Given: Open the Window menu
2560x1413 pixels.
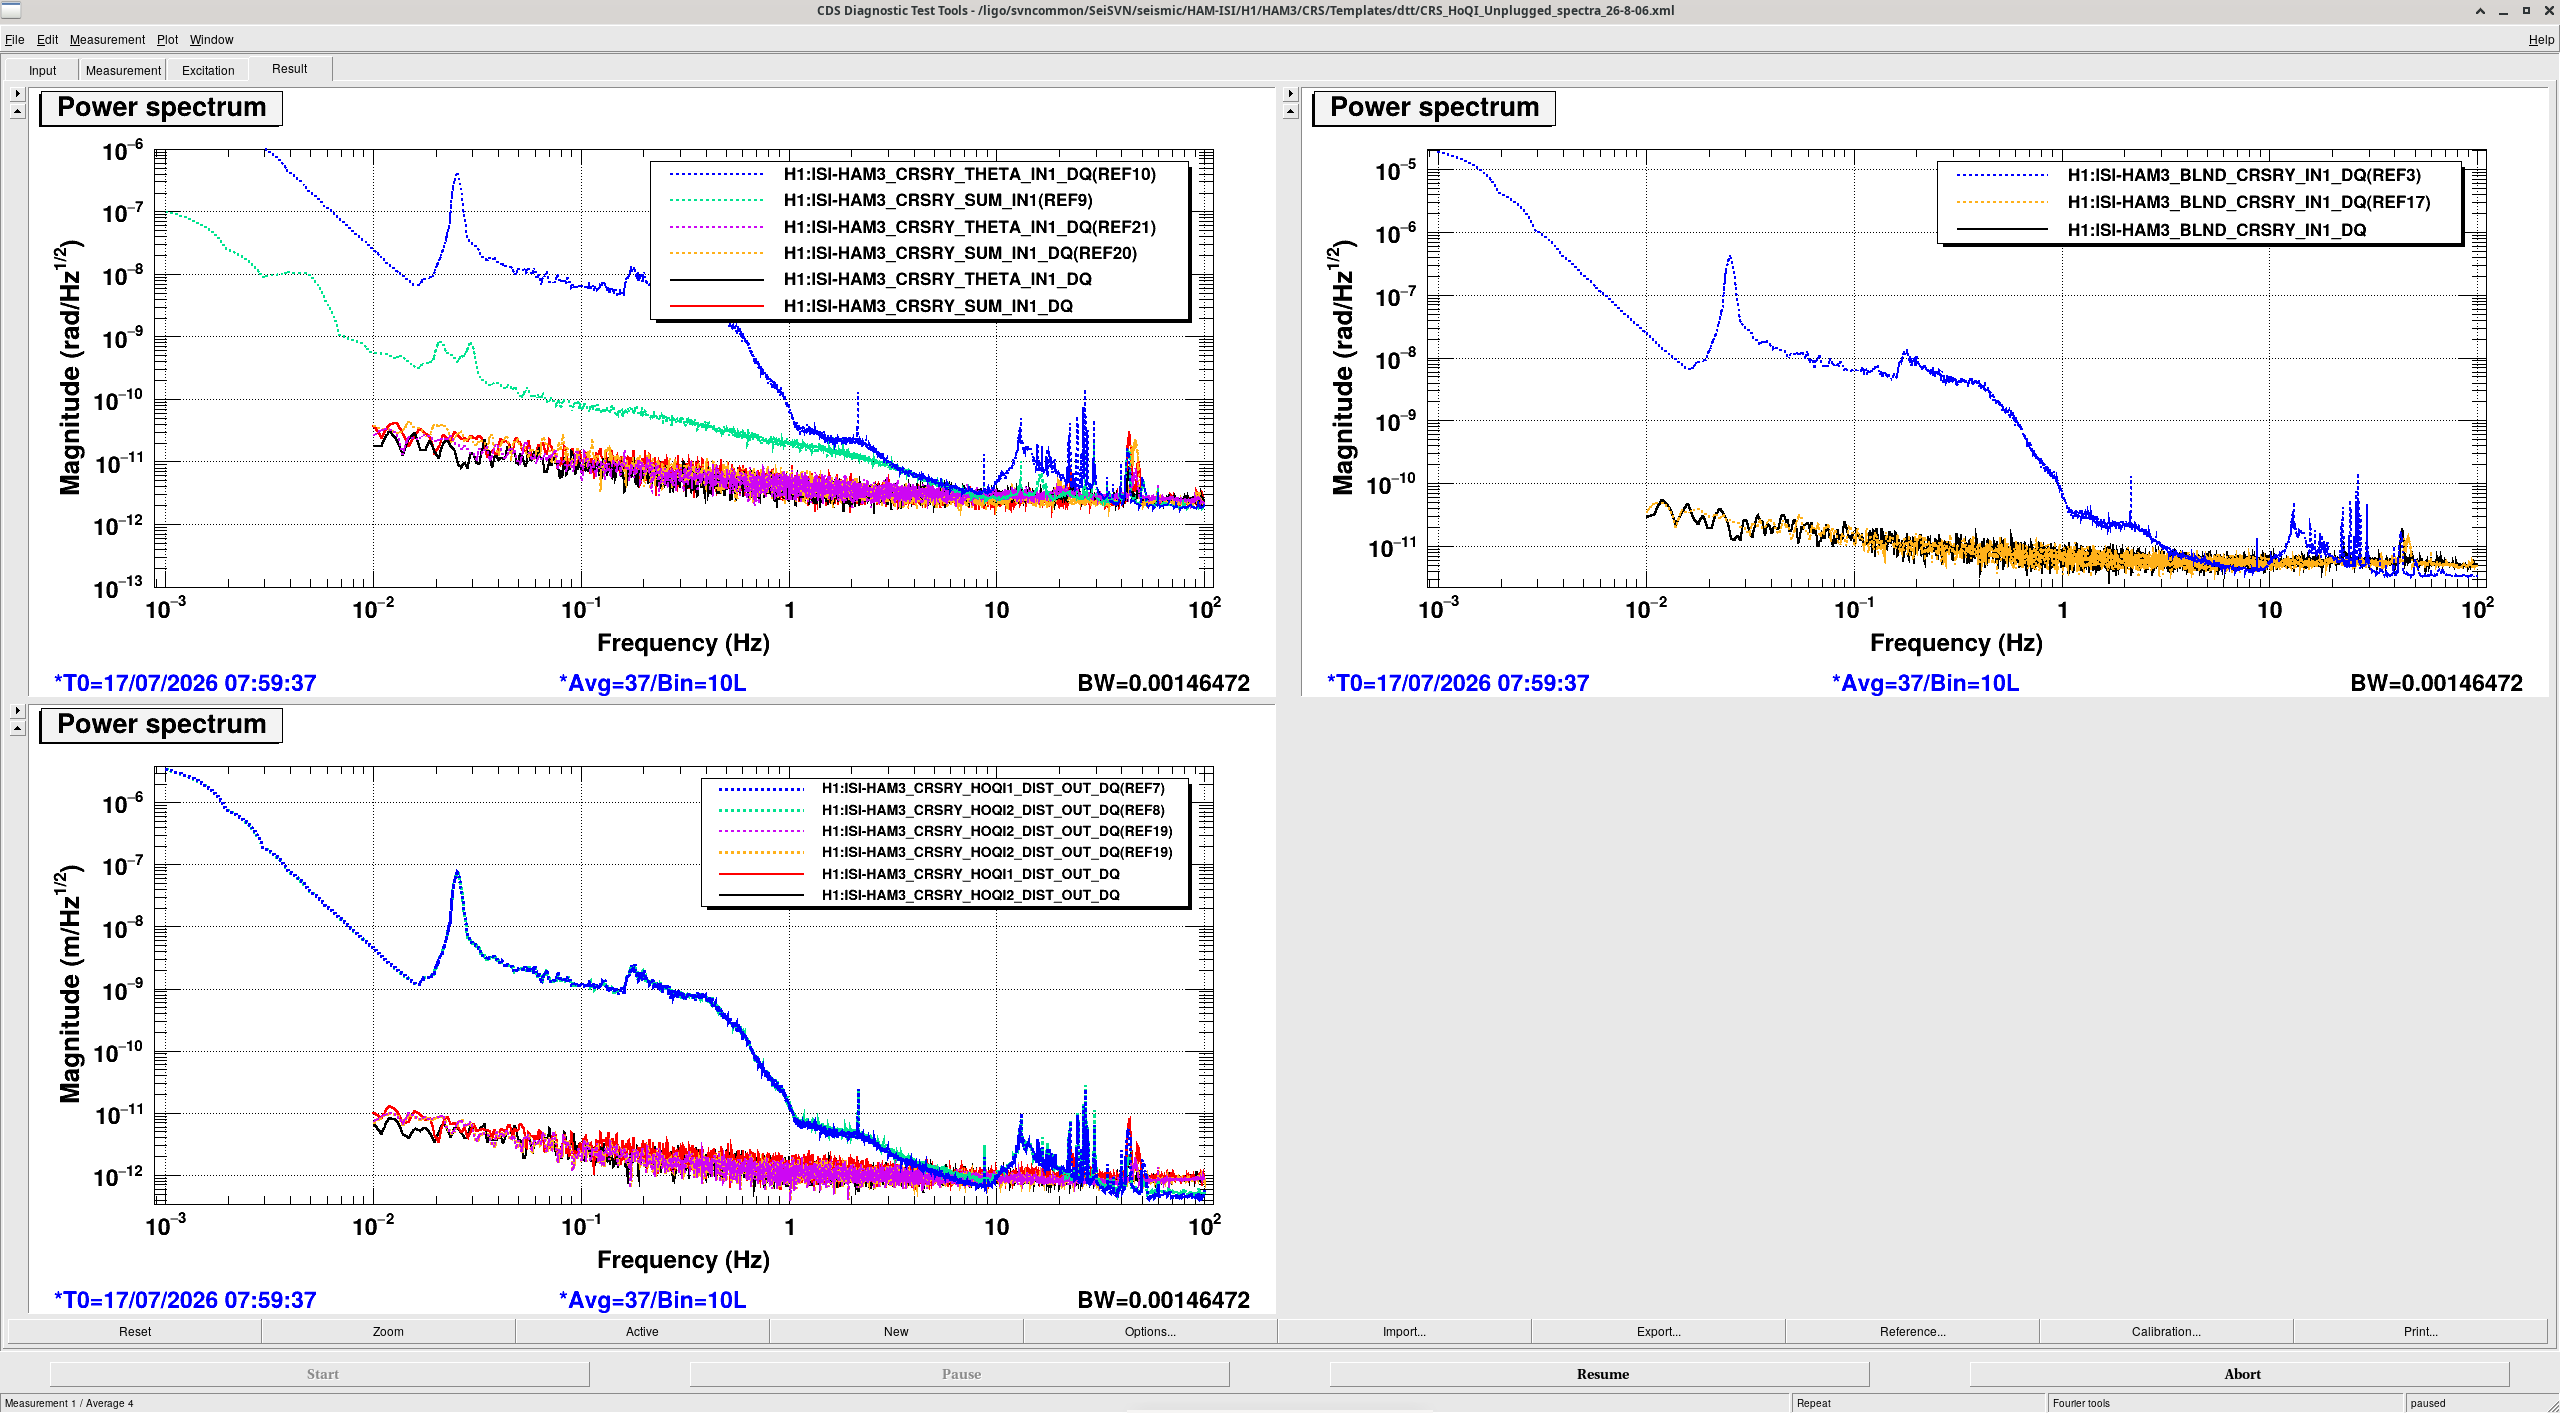Looking at the screenshot, I should coord(211,40).
